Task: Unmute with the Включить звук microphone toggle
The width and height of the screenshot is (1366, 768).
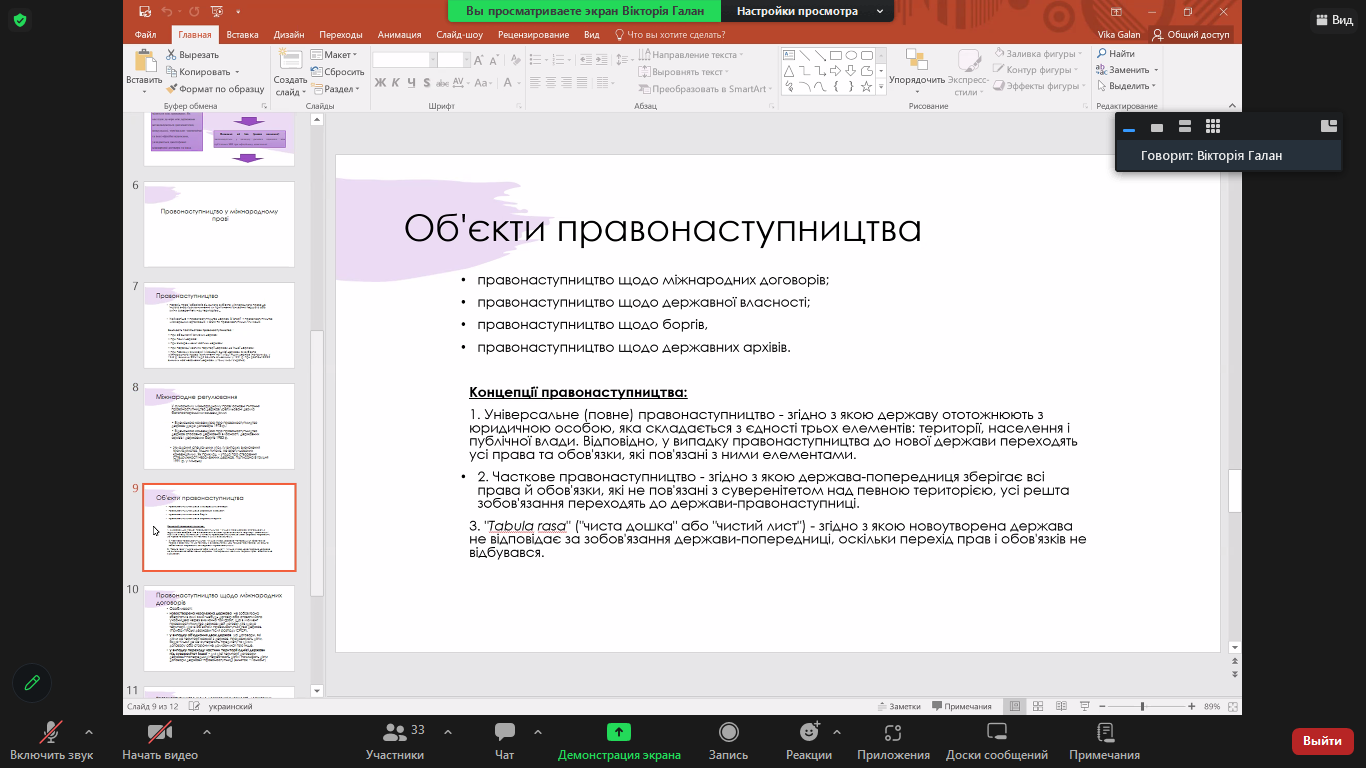Action: point(49,734)
